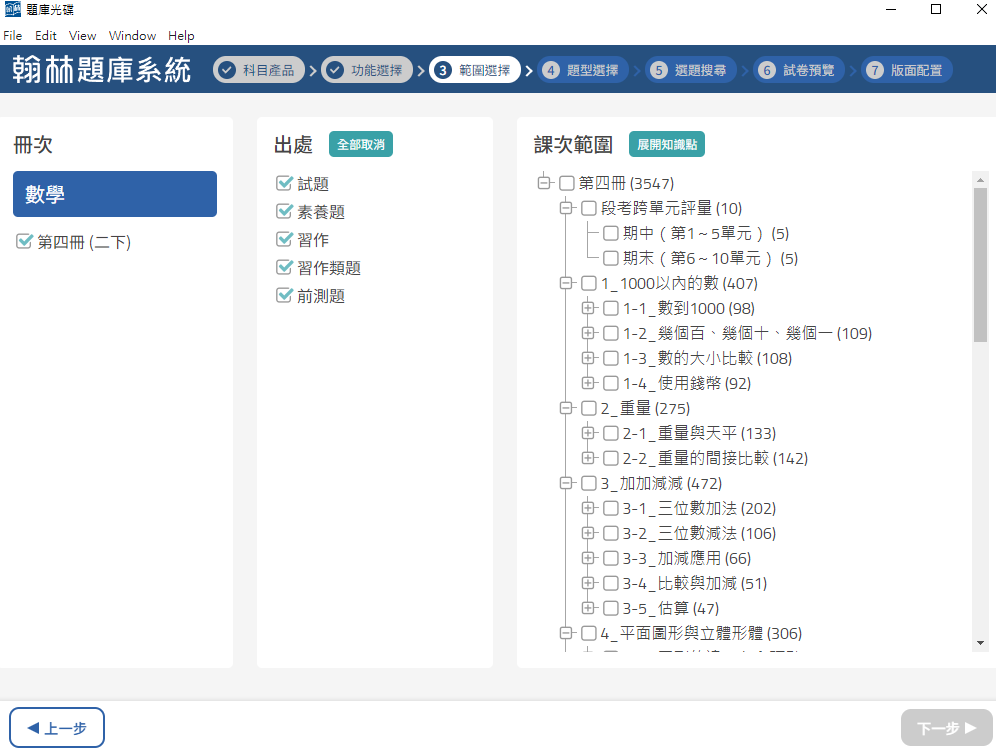Viewport: 996px width, 751px height.
Task: Expand the 1-1_數到1000 tree node
Action: click(588, 309)
